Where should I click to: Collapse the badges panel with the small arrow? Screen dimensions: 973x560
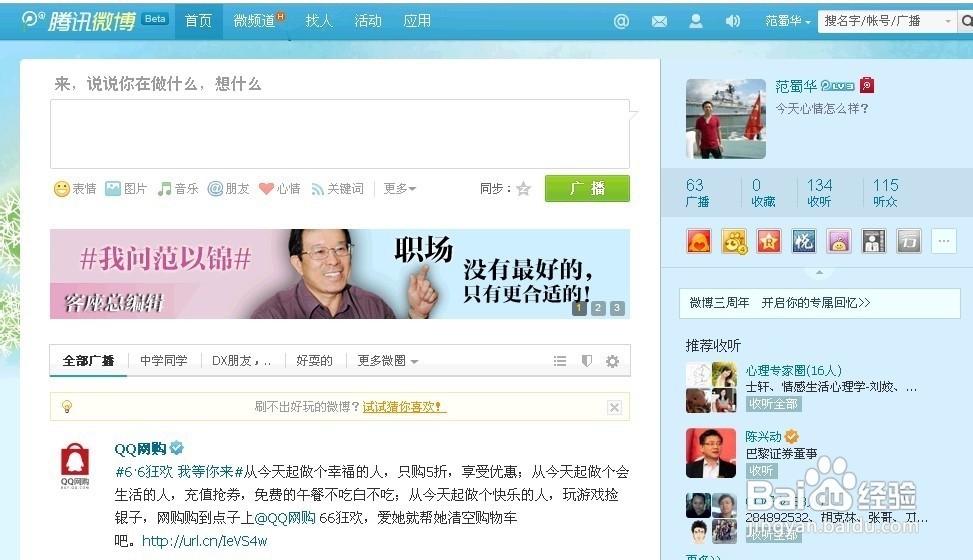[819, 273]
